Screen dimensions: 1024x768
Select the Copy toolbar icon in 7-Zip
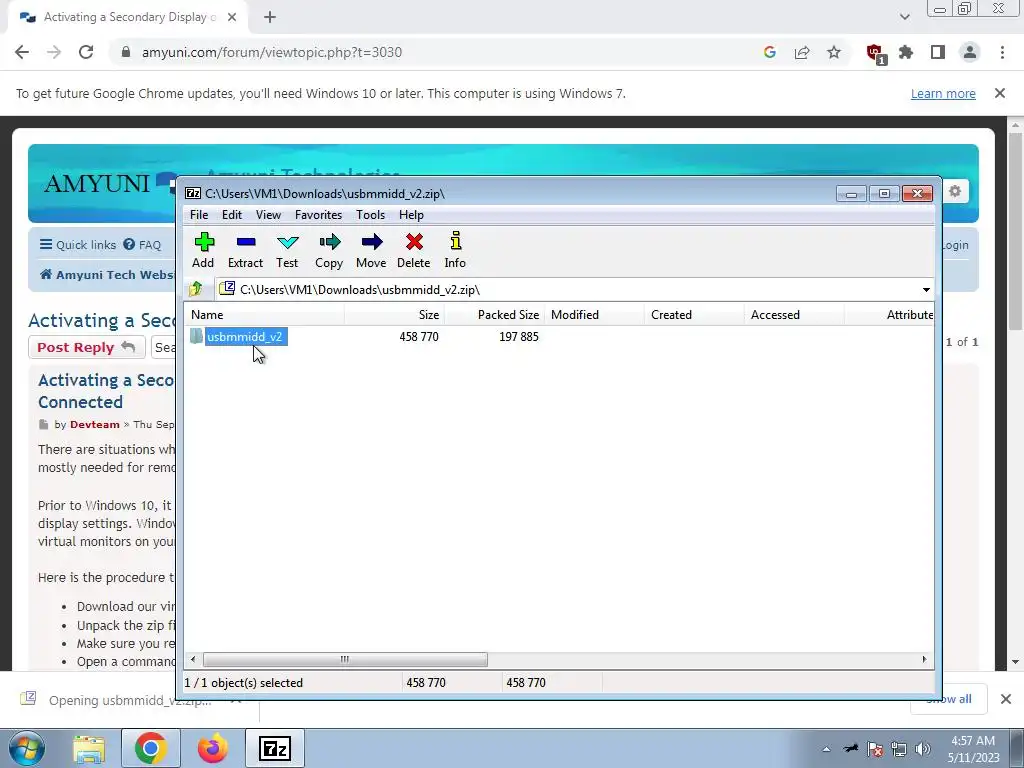tap(329, 251)
